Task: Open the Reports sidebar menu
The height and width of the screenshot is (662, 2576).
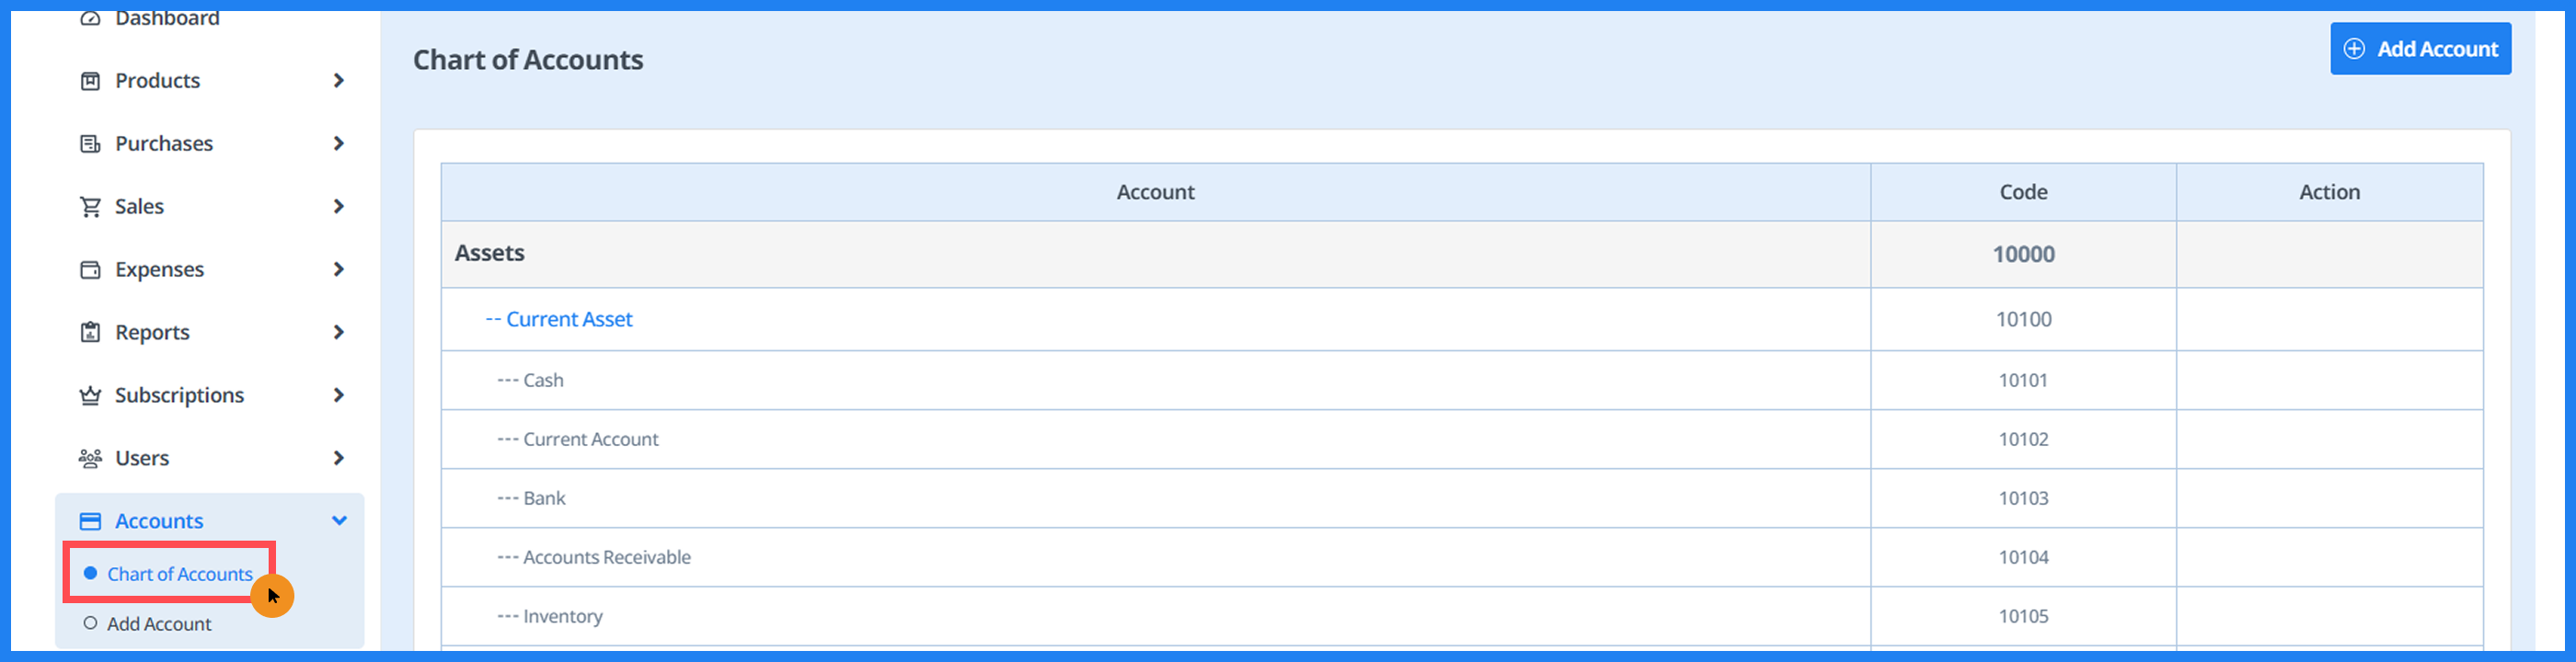Action: tap(210, 332)
